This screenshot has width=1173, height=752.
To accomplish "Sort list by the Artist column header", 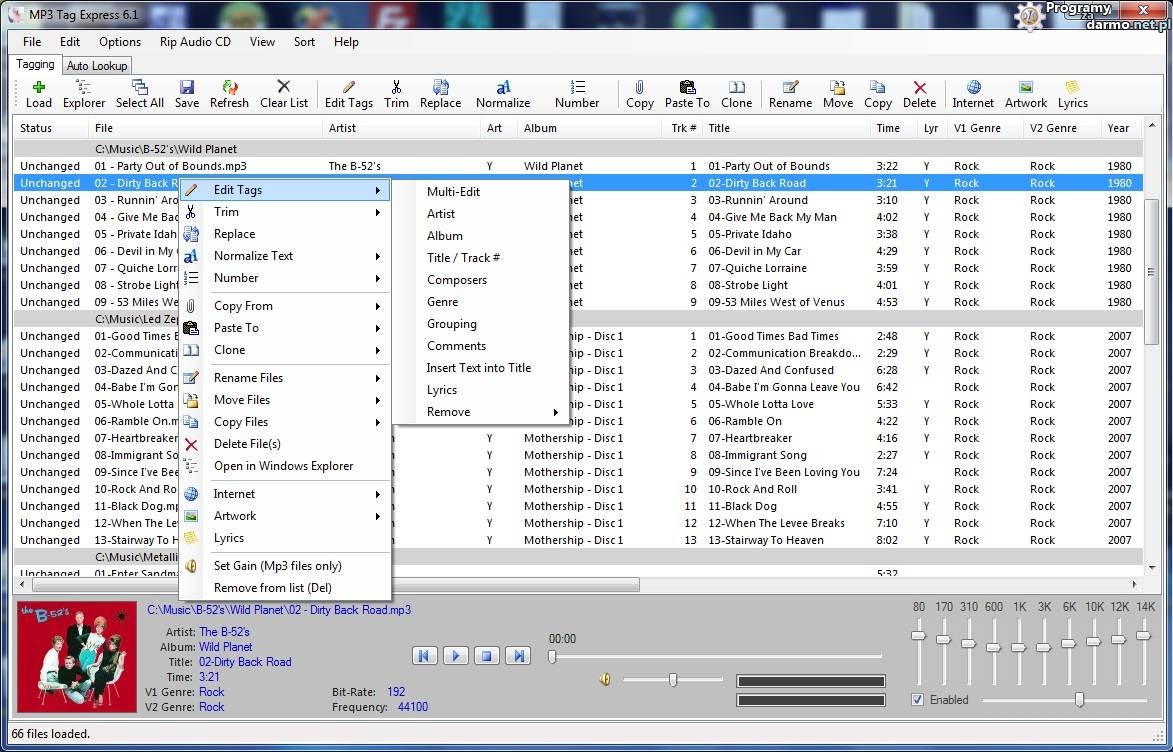I will (x=343, y=128).
